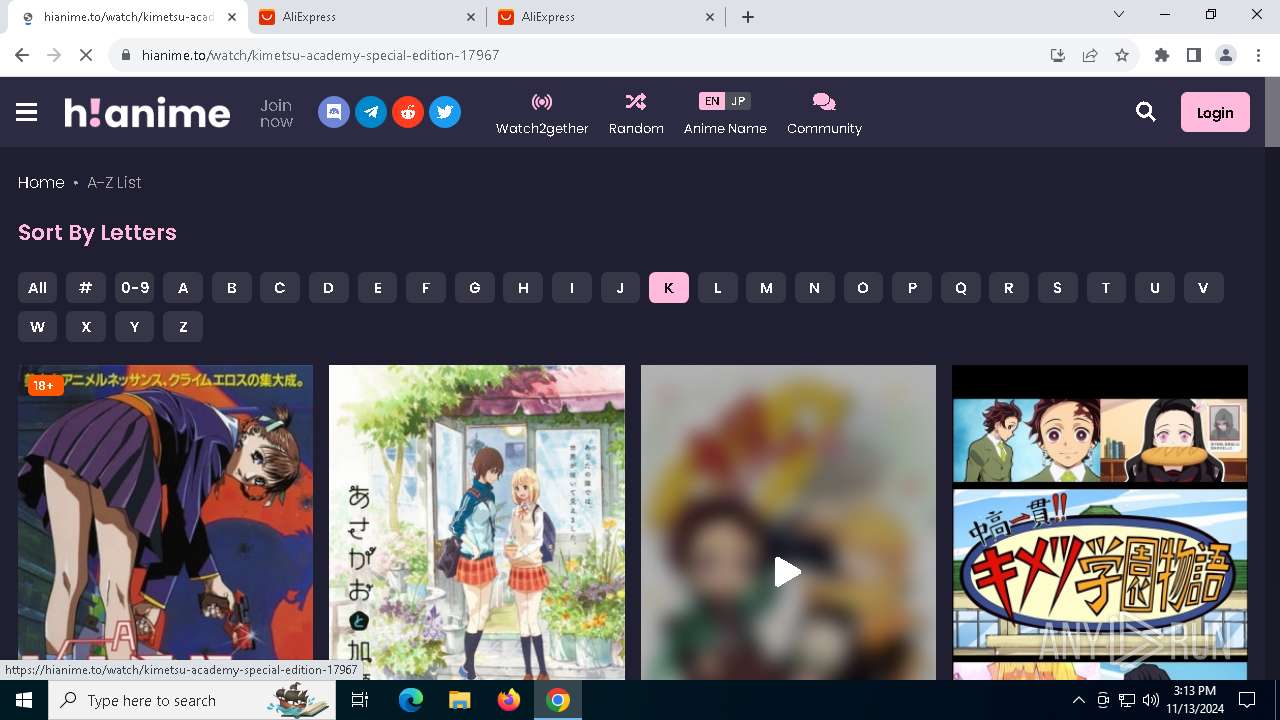Open the schoolgirls flower shop poster
Screen dimensions: 1280x720
[477, 522]
